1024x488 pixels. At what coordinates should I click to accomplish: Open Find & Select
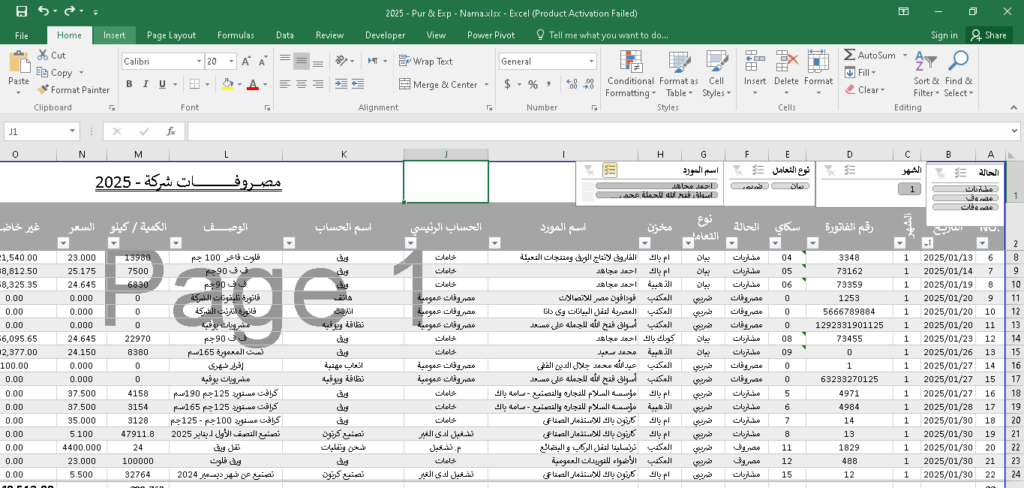[958, 74]
